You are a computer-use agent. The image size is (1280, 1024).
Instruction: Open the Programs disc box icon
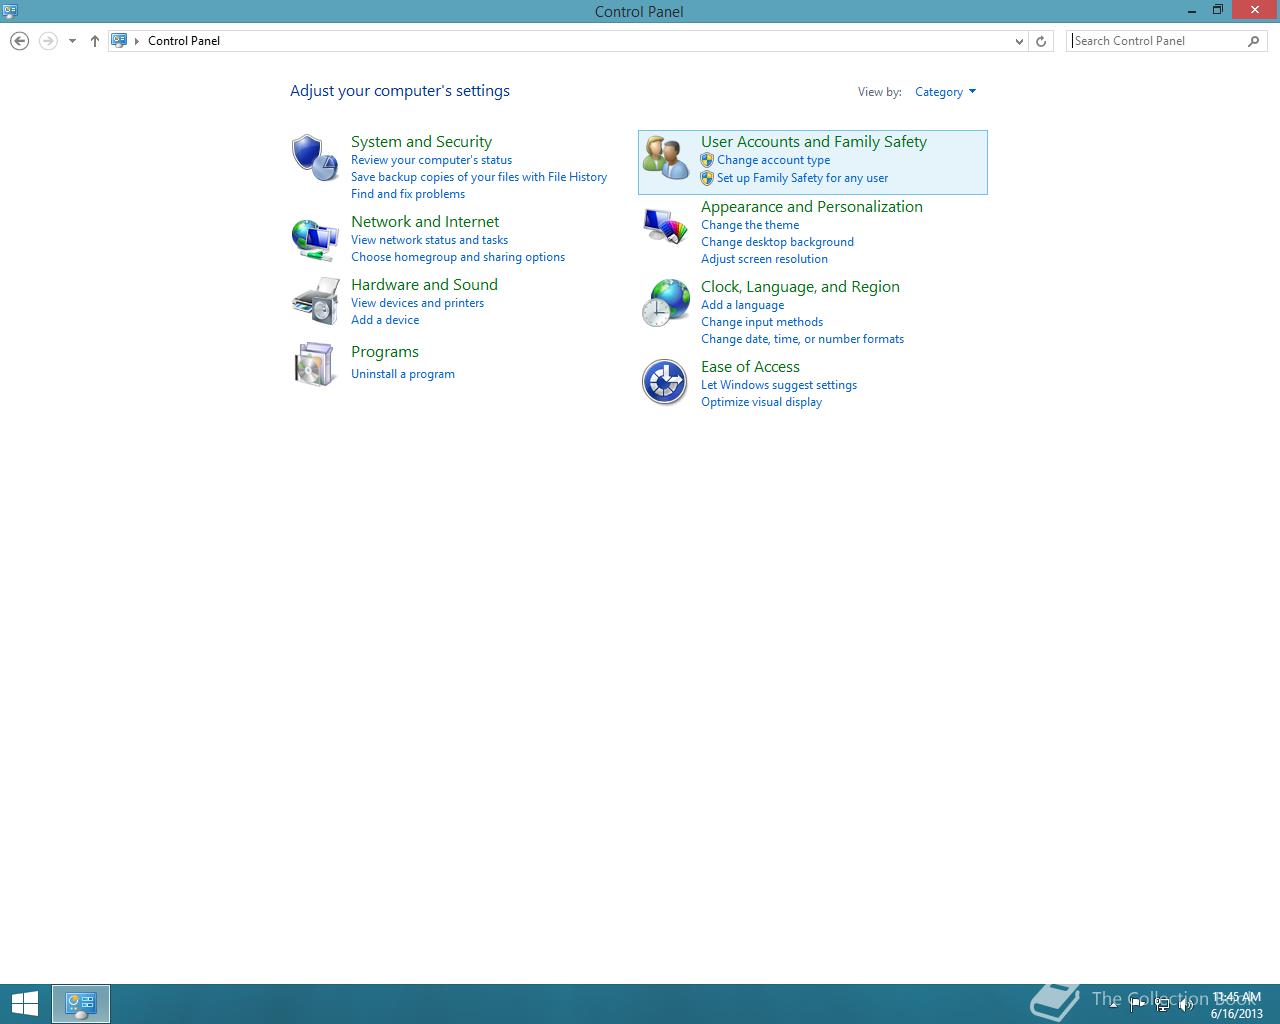[x=315, y=364]
